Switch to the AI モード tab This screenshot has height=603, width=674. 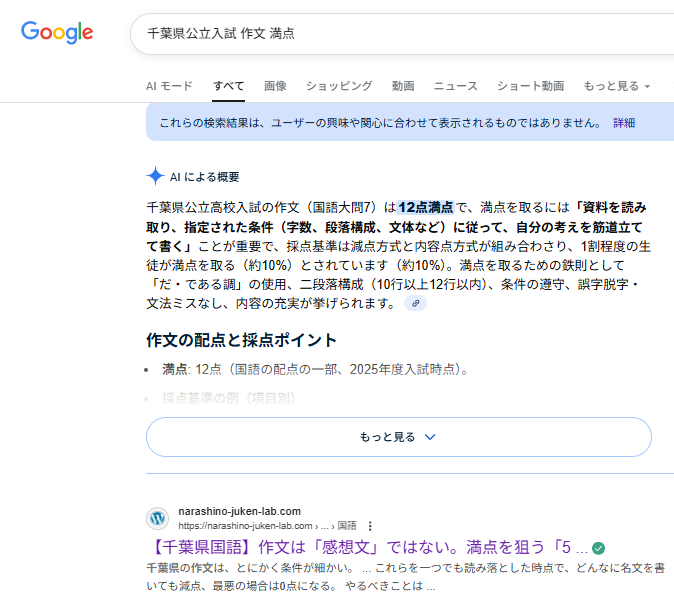(x=169, y=86)
